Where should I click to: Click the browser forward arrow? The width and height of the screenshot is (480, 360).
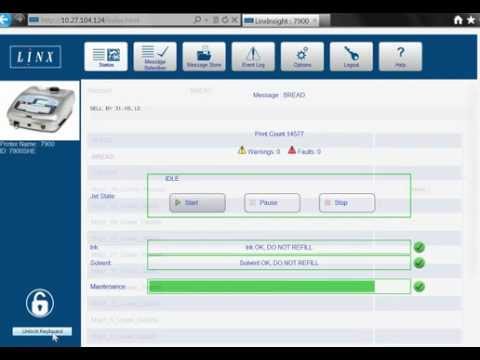click(19, 19)
